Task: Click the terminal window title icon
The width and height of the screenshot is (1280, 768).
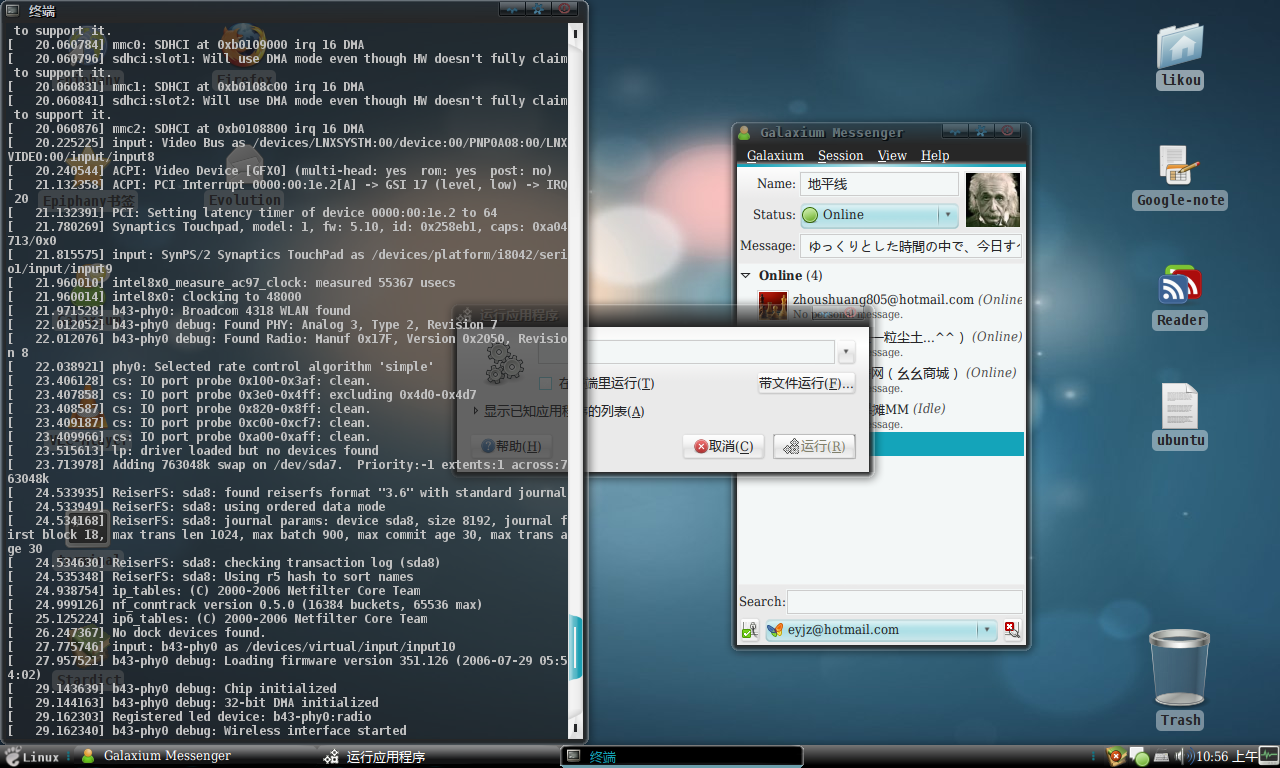Action: 13,11
